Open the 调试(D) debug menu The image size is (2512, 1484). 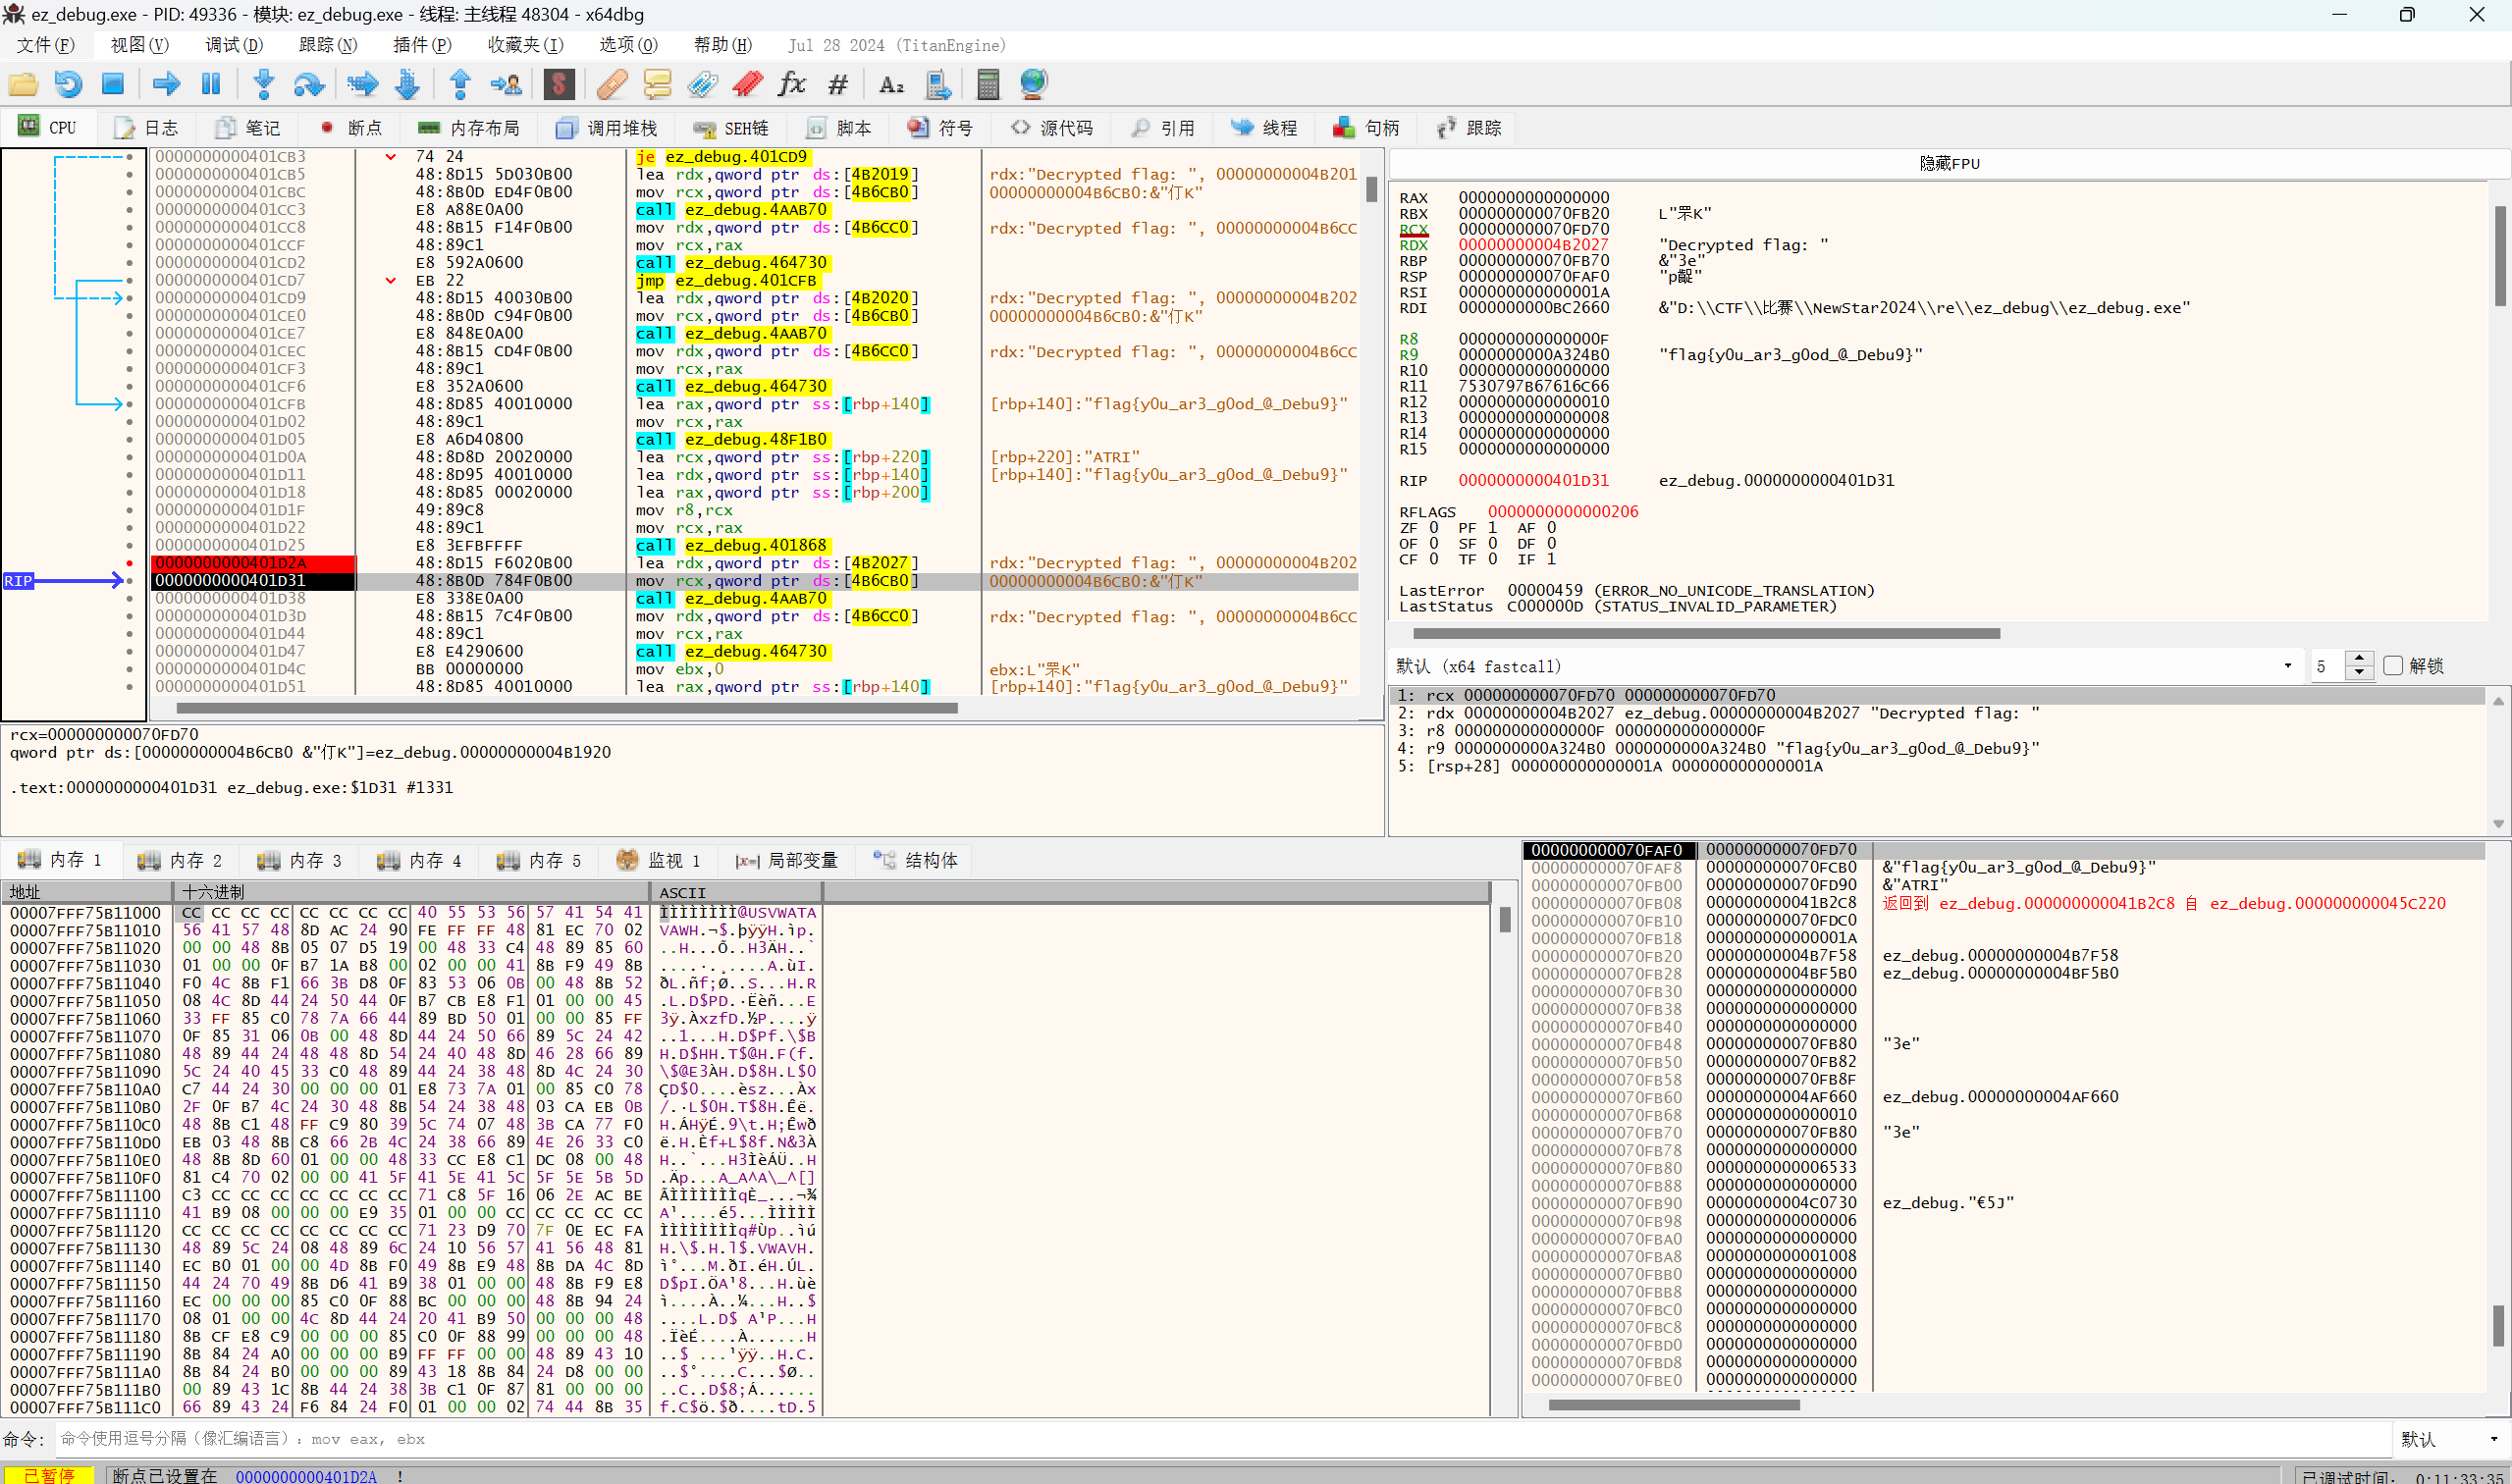coord(234,45)
